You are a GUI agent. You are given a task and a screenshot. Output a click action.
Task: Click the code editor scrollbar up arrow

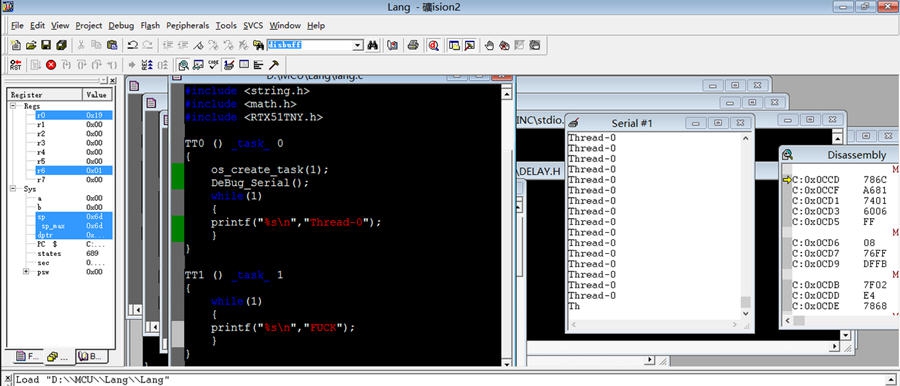pyautogui.click(x=507, y=94)
